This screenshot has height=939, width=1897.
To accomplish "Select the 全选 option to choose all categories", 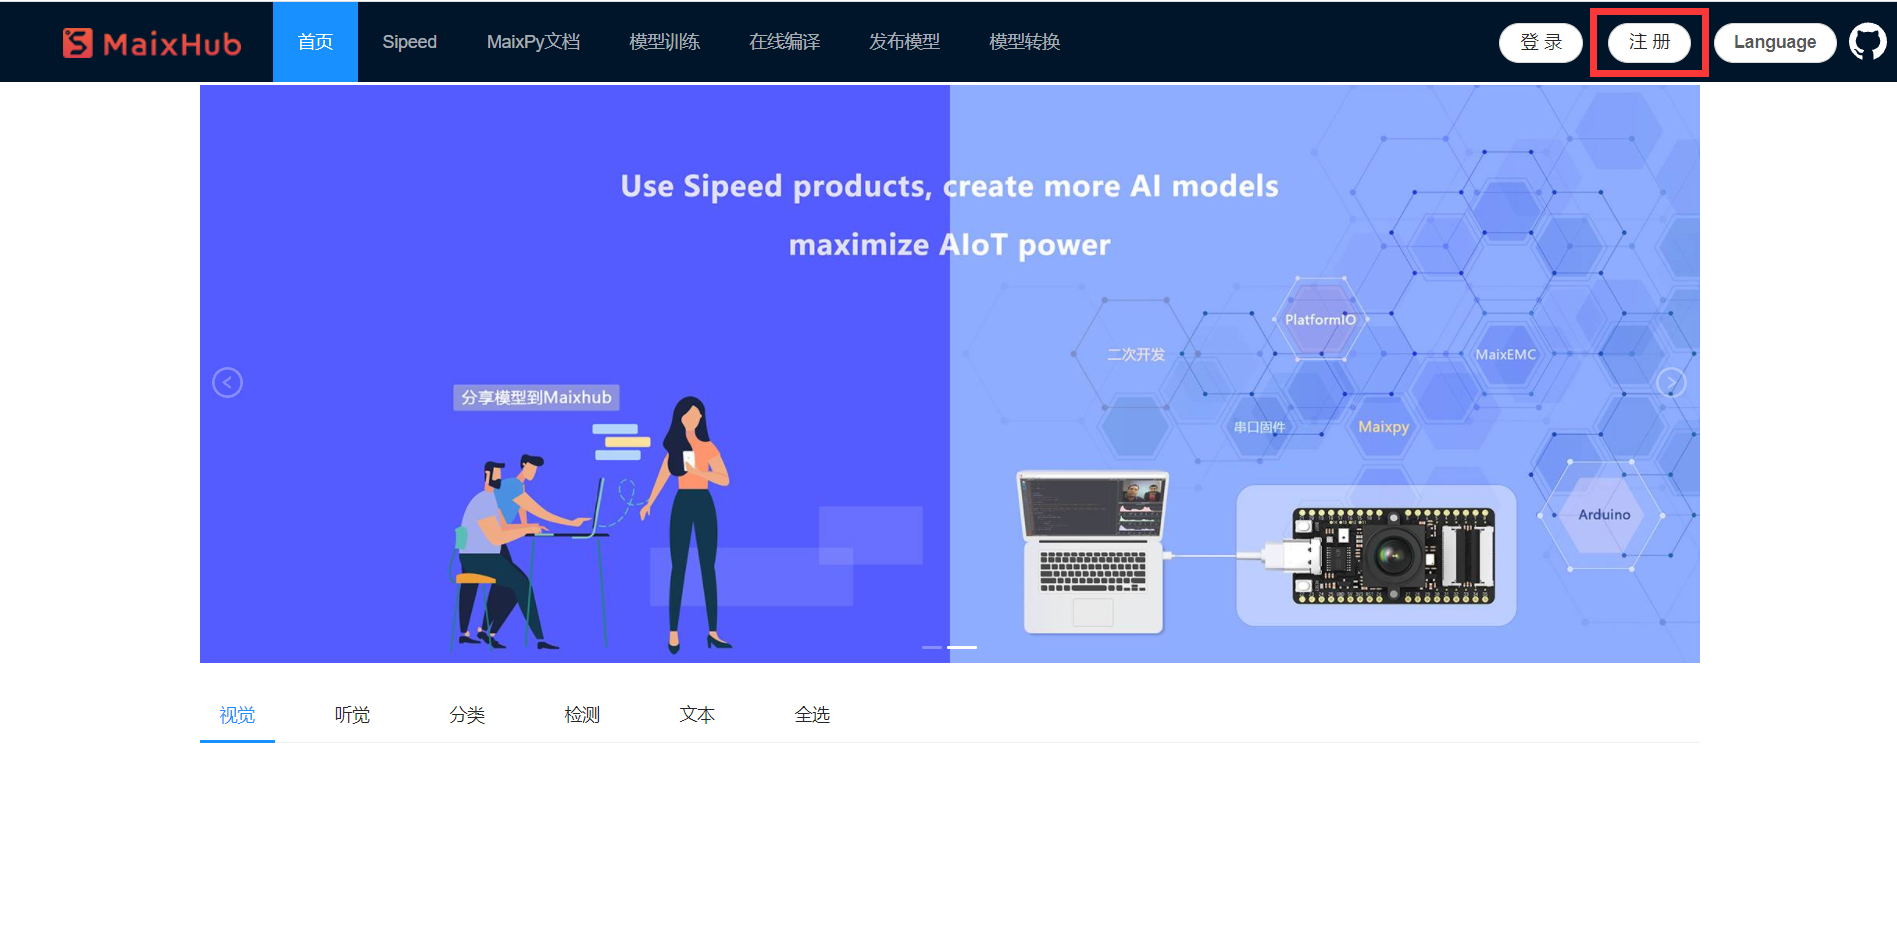I will pyautogui.click(x=812, y=715).
